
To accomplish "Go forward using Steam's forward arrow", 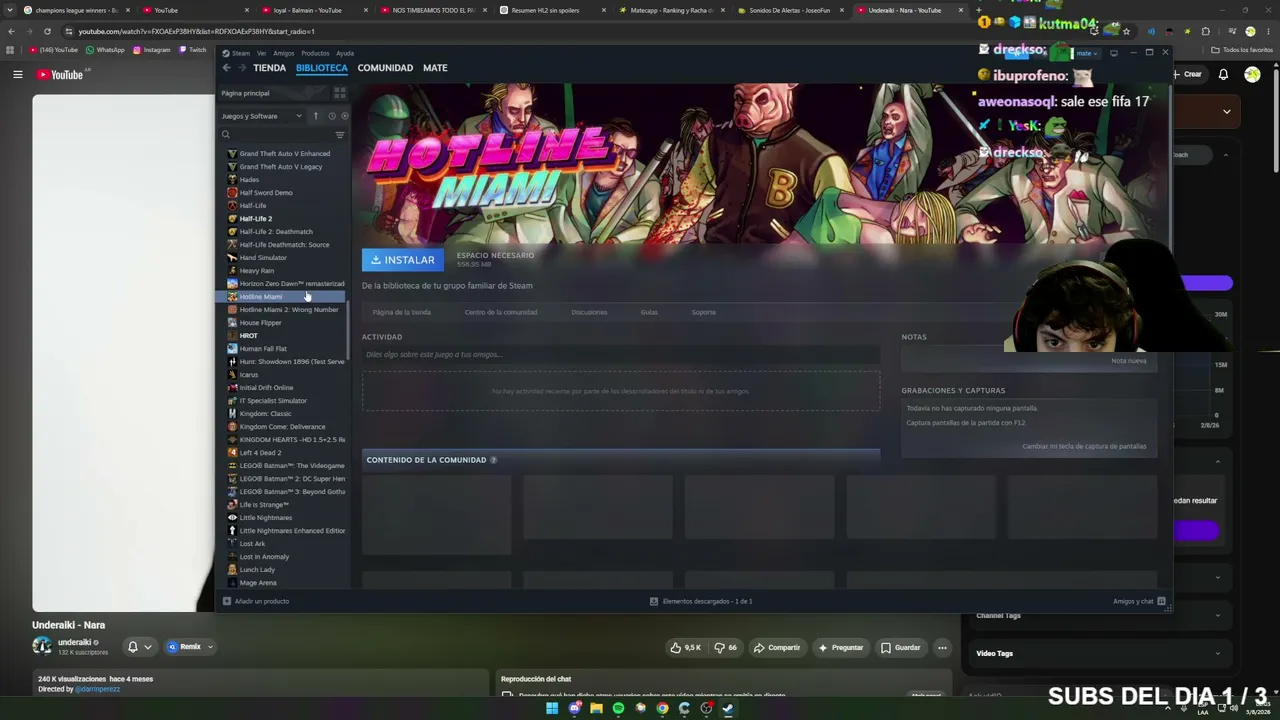I will click(x=241, y=68).
